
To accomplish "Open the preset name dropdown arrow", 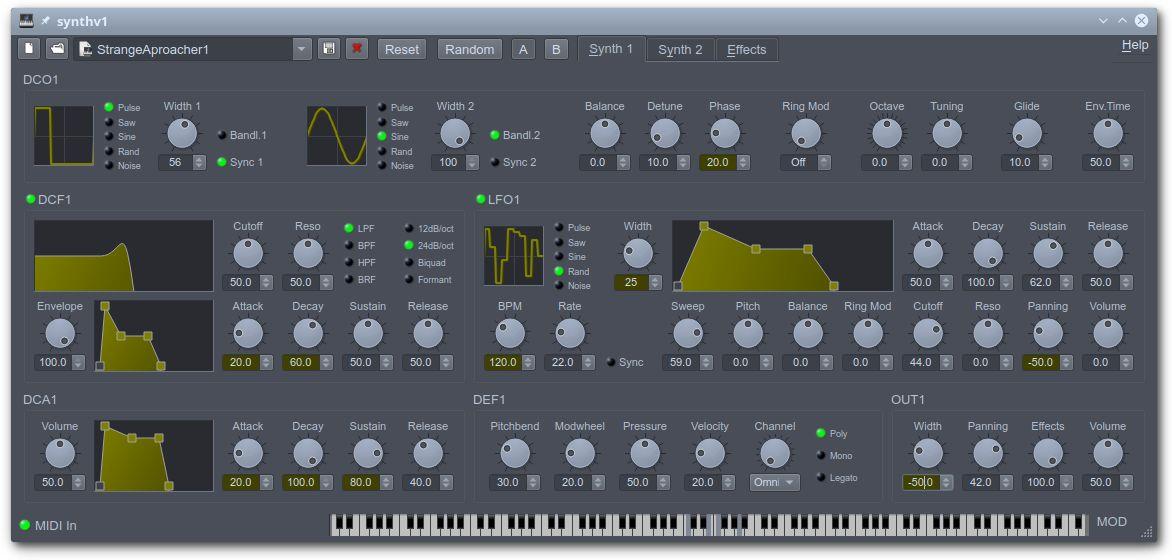I will (x=302, y=49).
